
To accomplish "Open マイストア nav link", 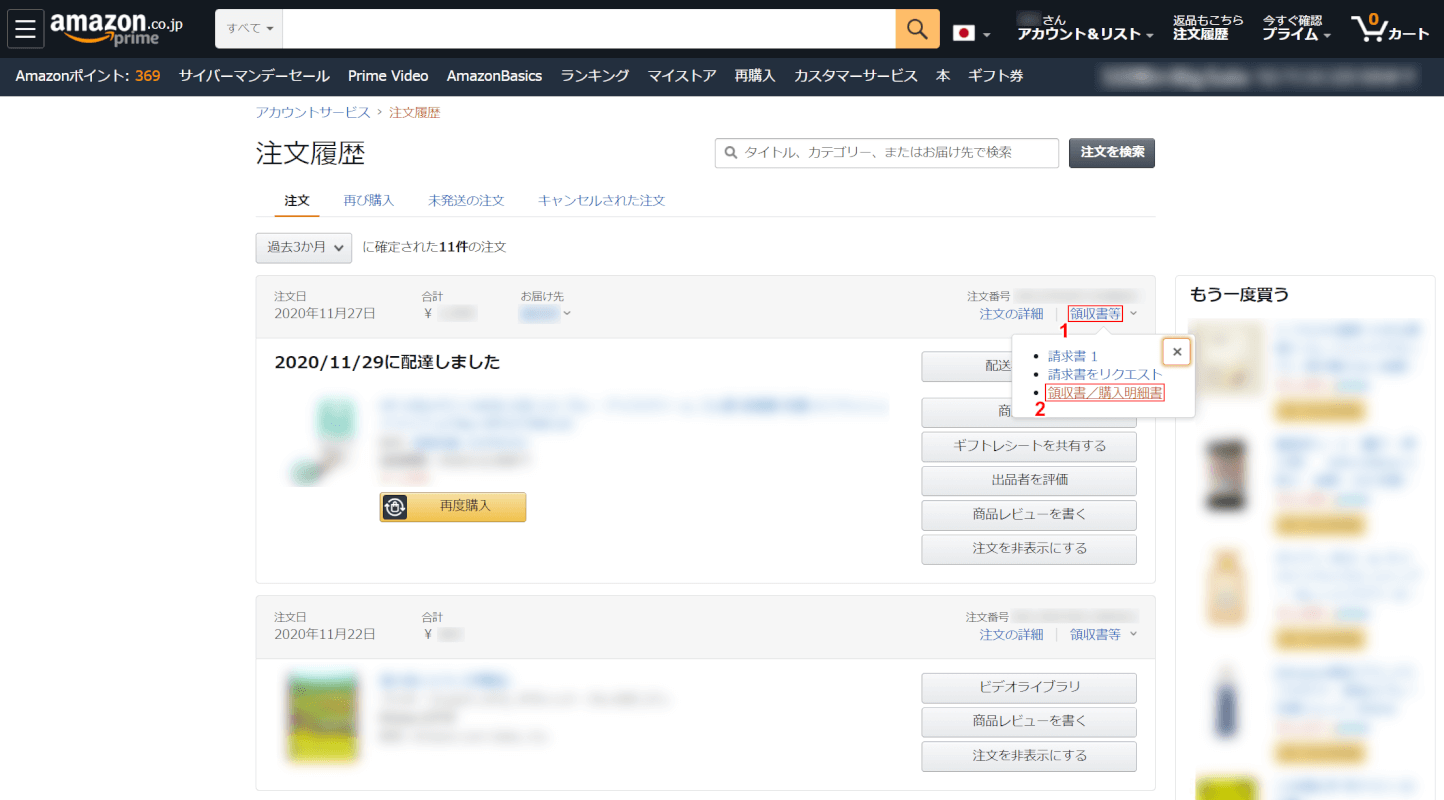I will point(682,76).
